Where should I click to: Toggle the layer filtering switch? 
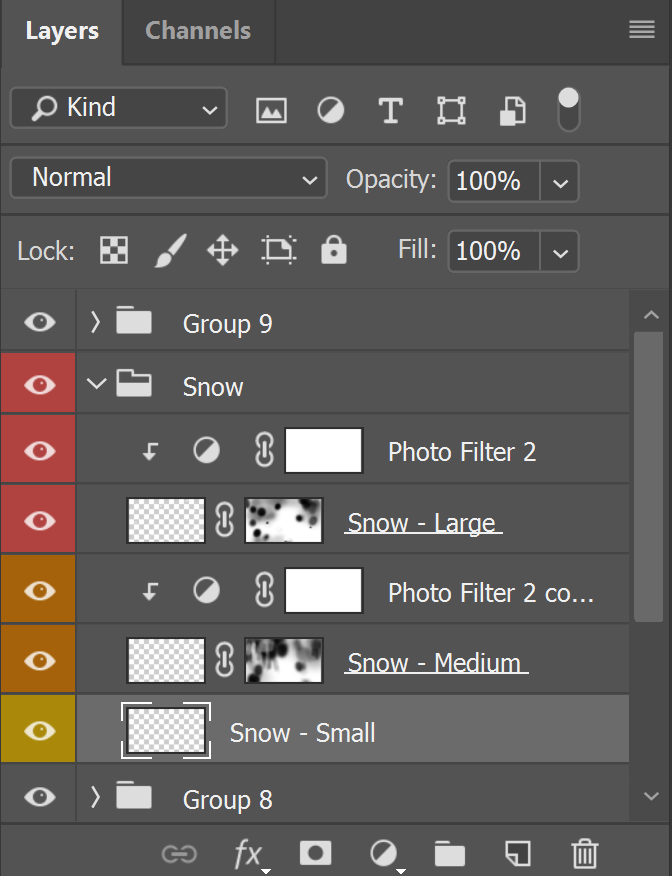(x=569, y=110)
